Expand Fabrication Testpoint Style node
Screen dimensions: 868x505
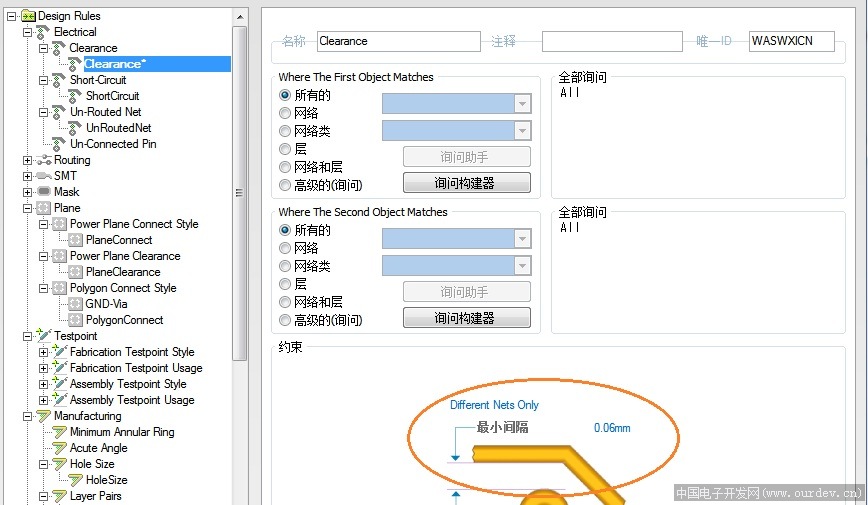pos(43,352)
